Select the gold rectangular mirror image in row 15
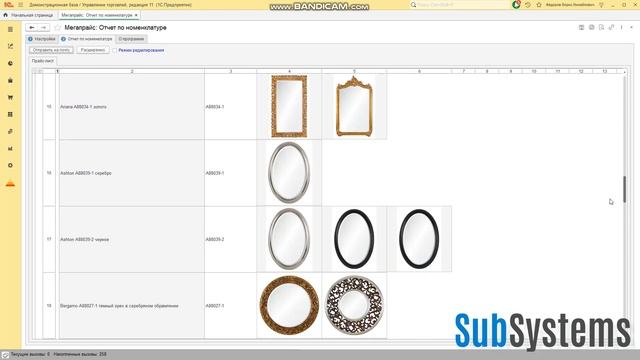The height and width of the screenshot is (360, 640). (x=289, y=106)
